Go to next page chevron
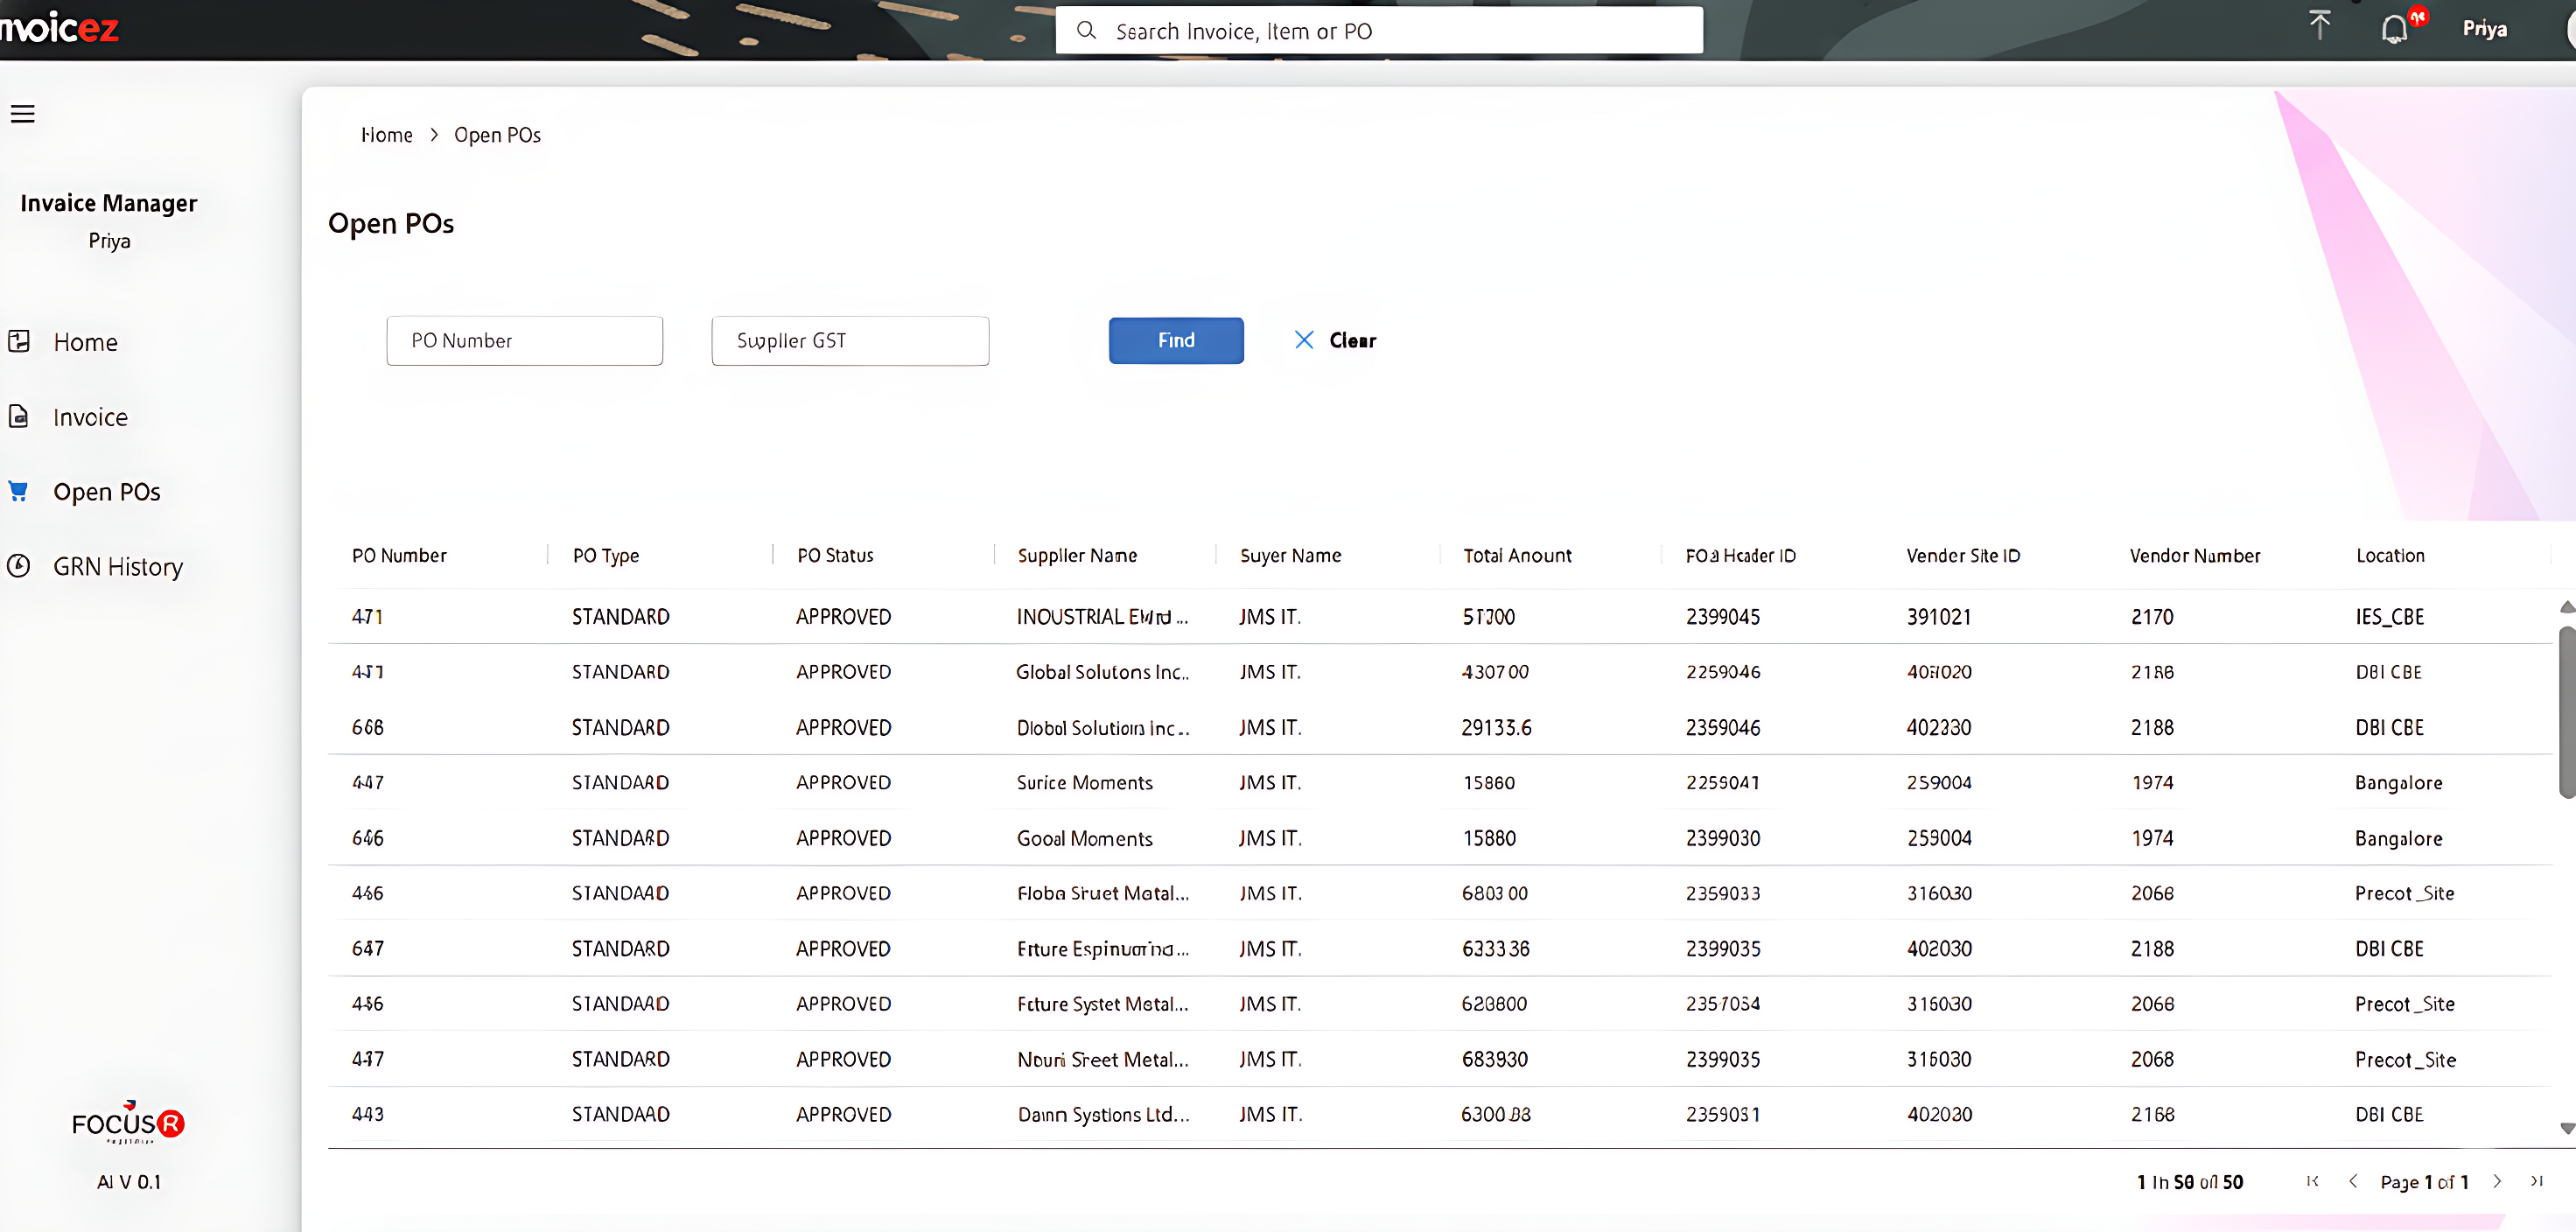 coord(2497,1181)
